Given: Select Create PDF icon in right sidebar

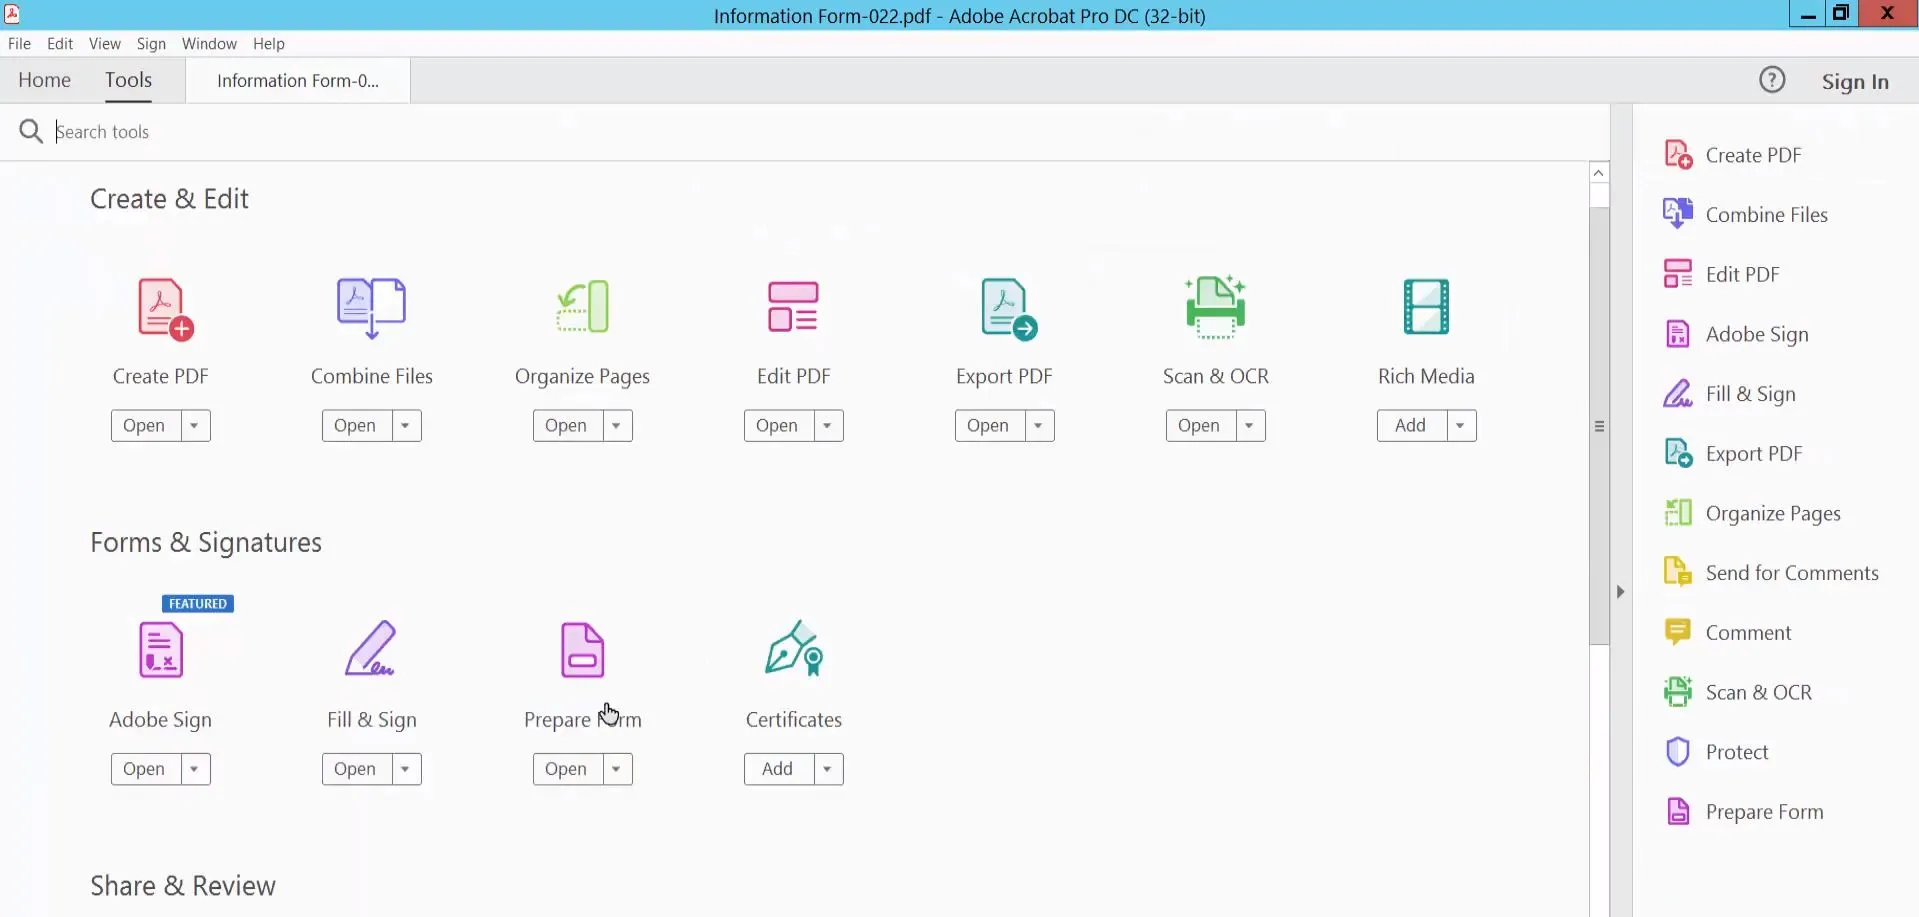Looking at the screenshot, I should (1678, 155).
